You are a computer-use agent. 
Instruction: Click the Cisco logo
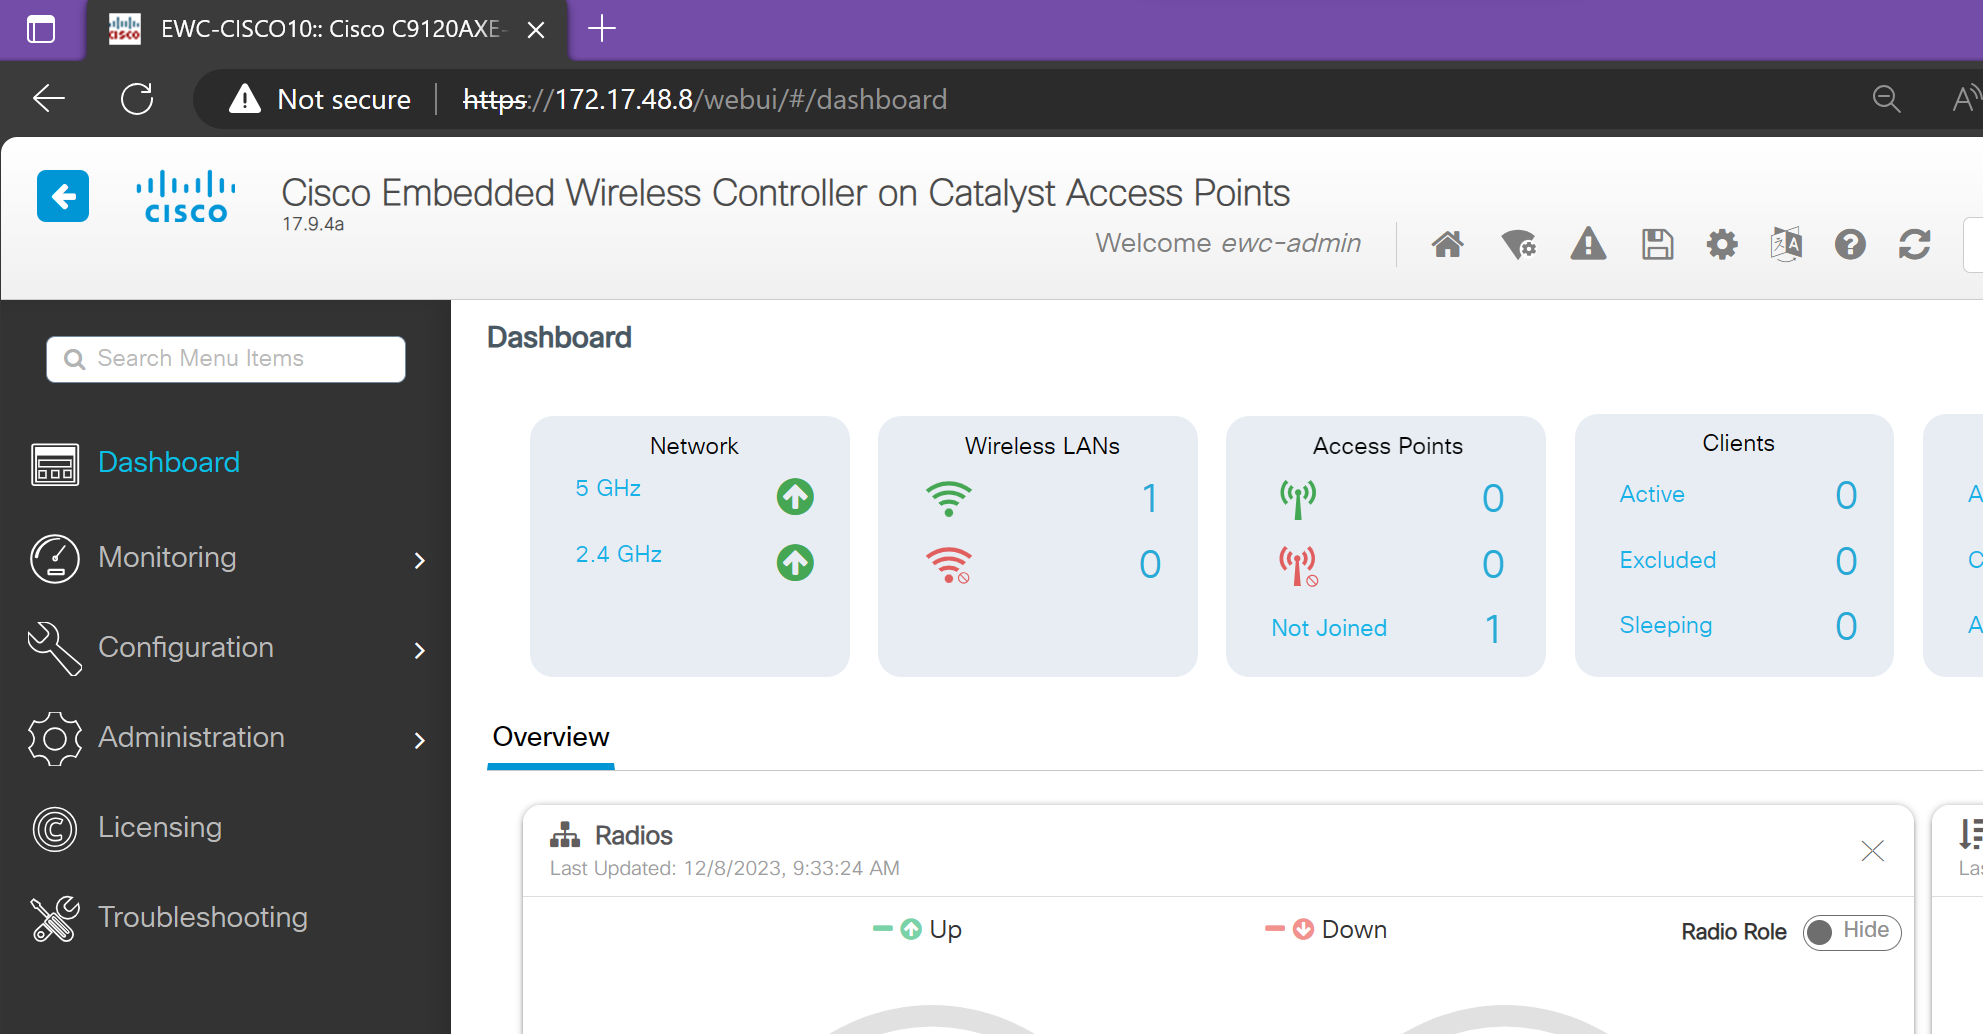[186, 197]
